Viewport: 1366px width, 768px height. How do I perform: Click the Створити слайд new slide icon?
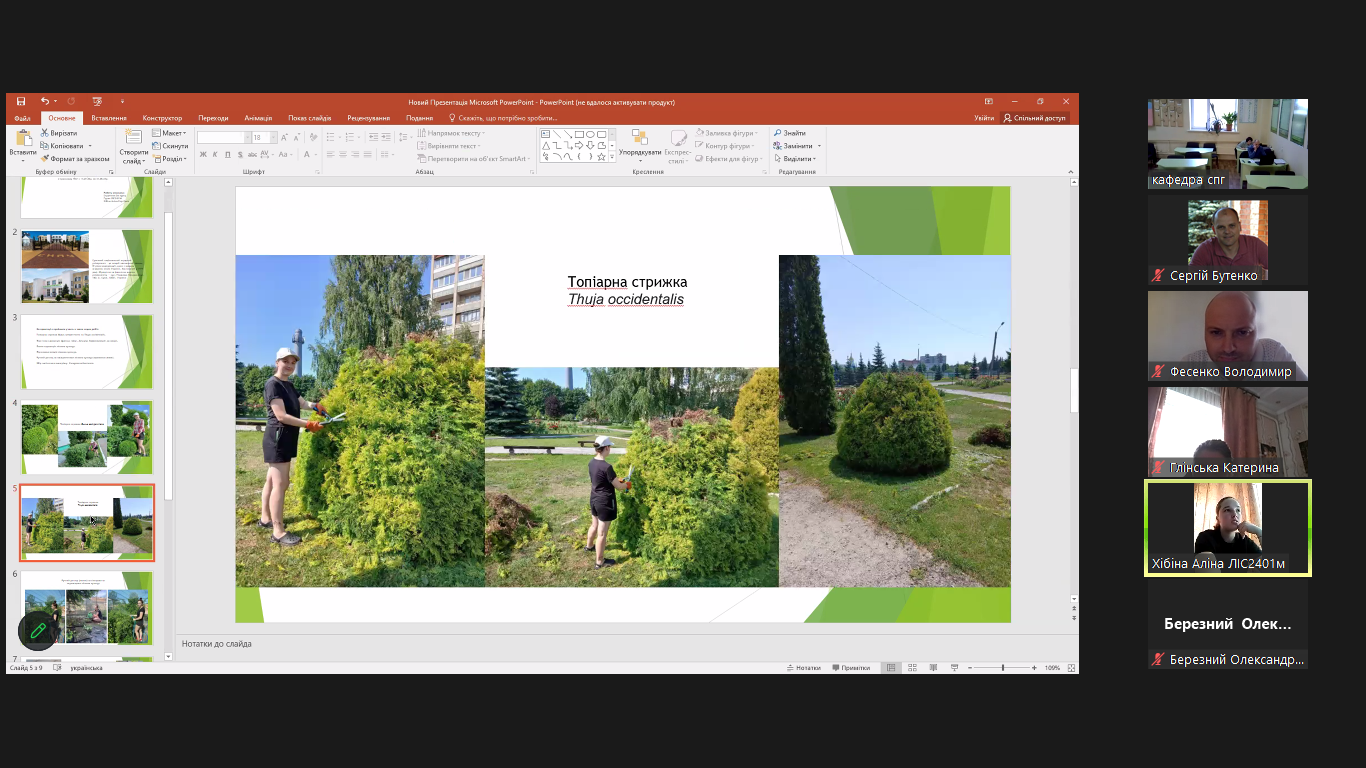point(133,140)
